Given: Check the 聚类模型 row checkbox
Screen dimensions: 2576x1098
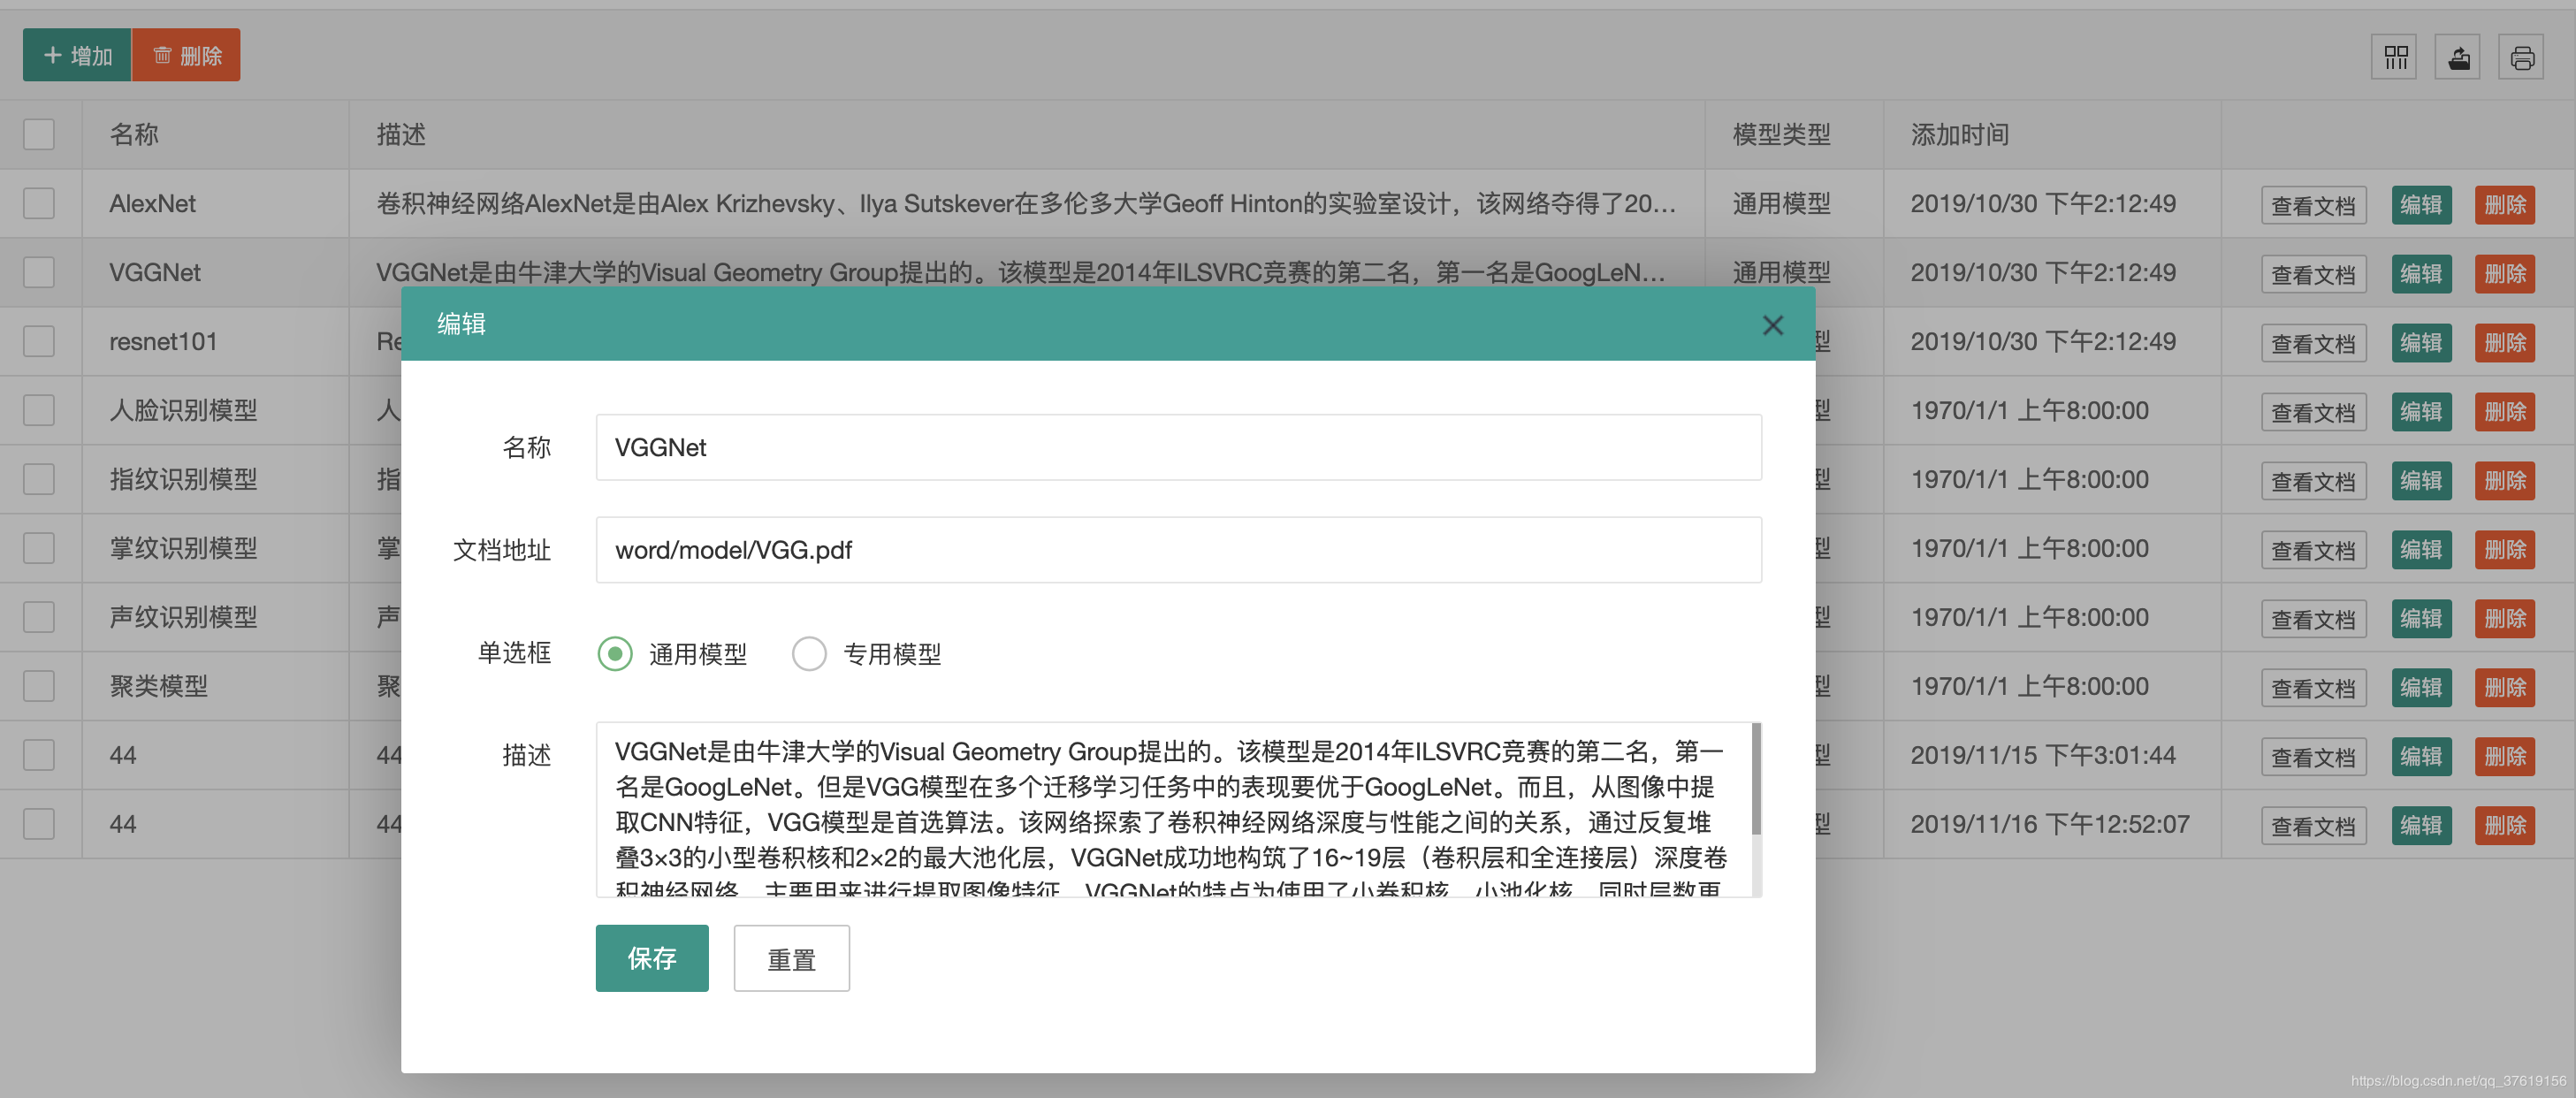Looking at the screenshot, I should [39, 686].
